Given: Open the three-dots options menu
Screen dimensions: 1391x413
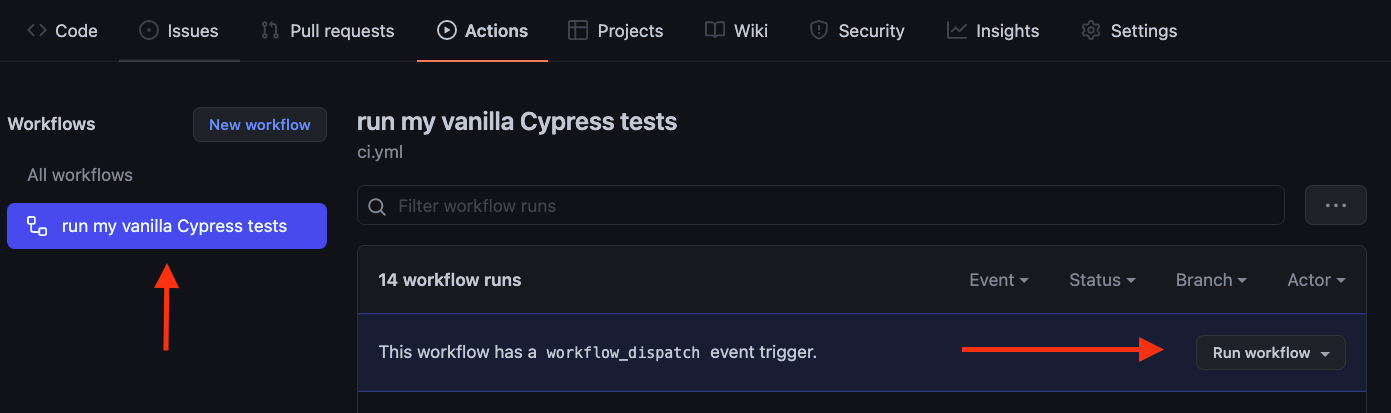Looking at the screenshot, I should [1336, 205].
